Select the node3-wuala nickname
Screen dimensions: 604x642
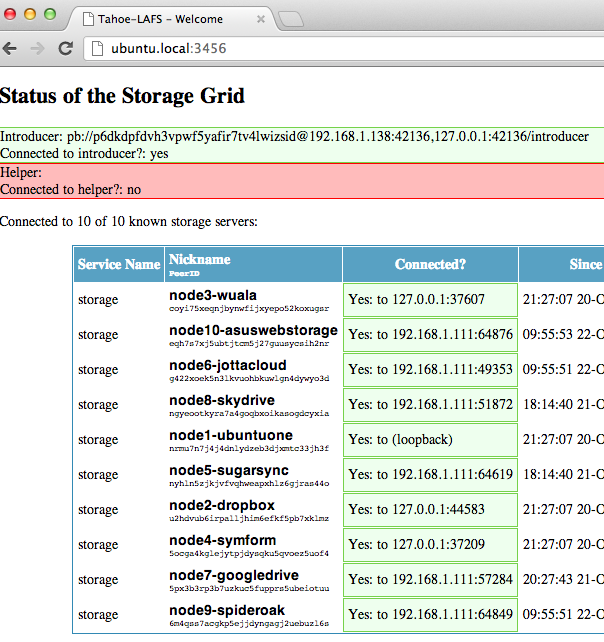[x=213, y=295]
